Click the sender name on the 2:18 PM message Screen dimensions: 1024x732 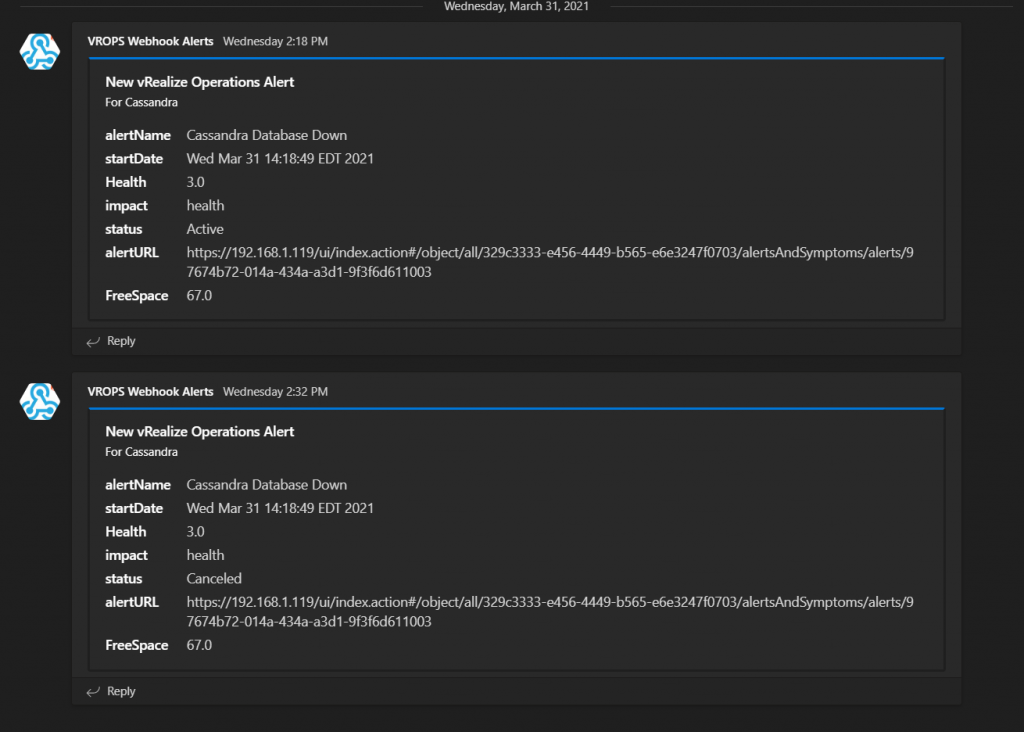point(150,41)
